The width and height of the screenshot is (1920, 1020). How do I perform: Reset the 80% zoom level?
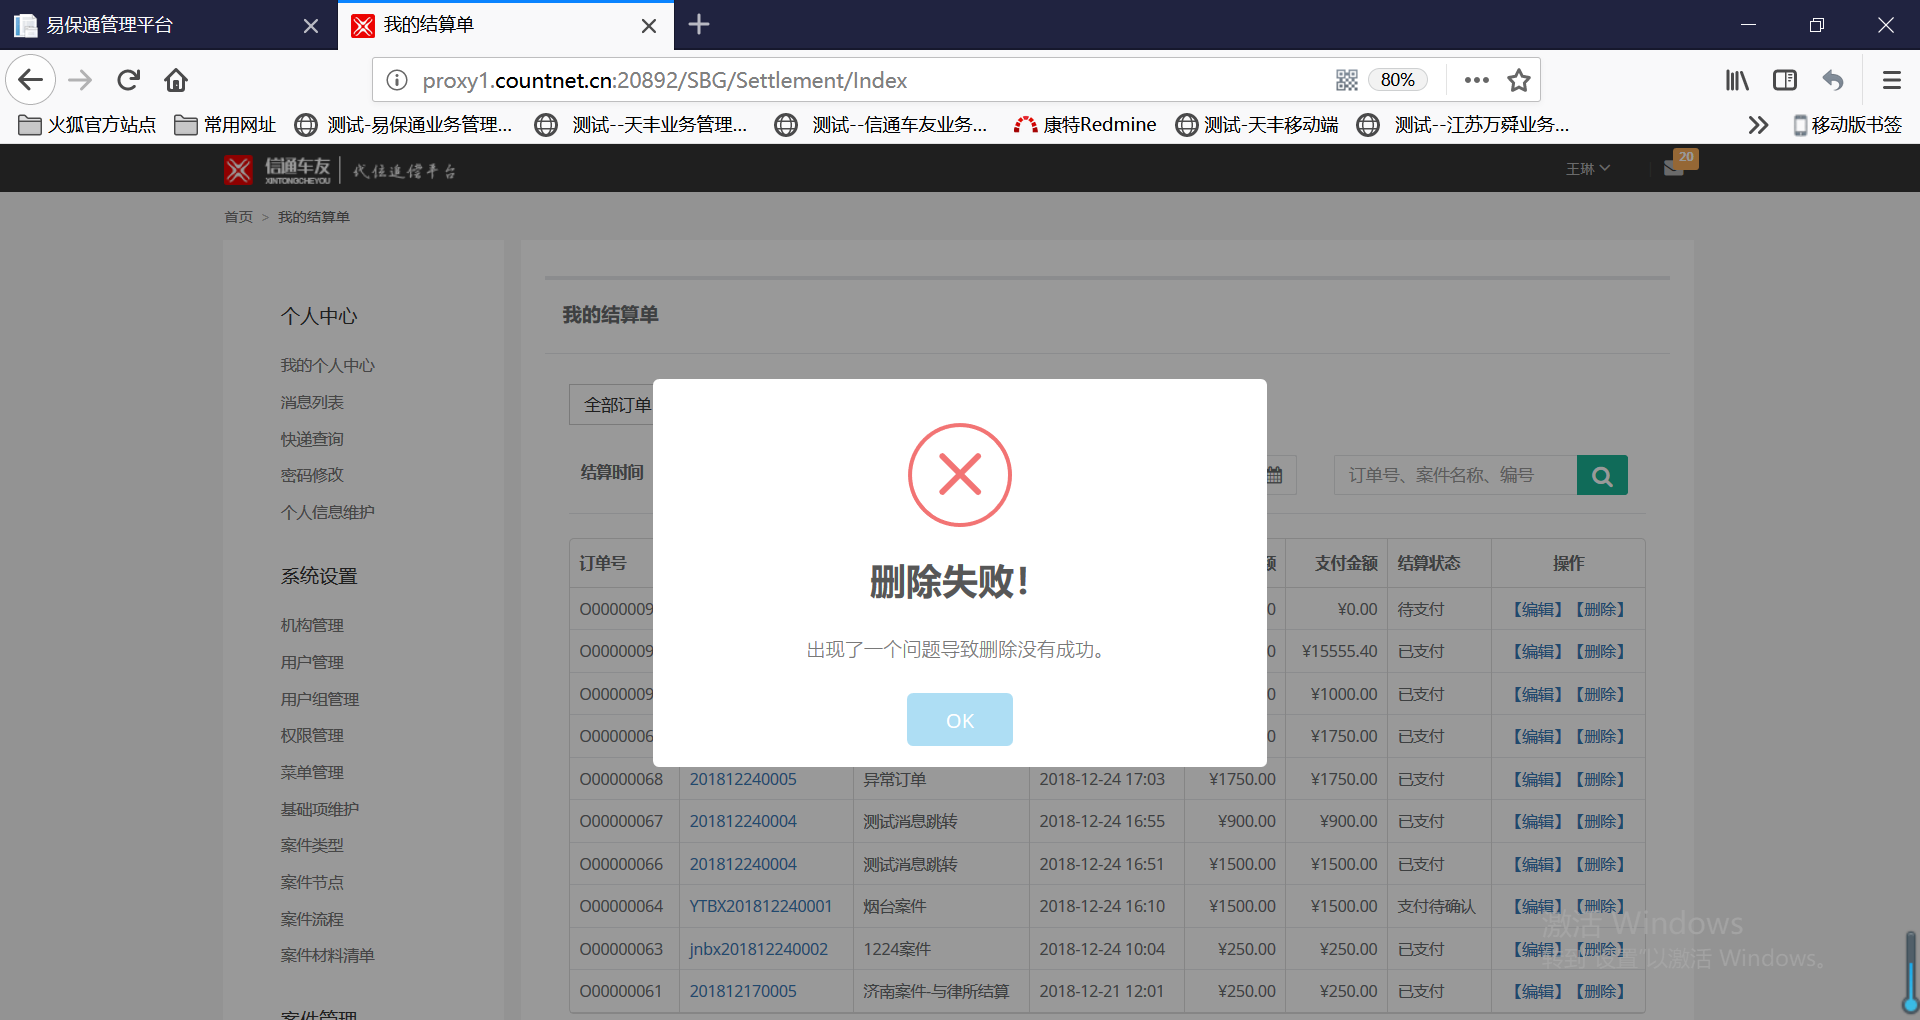[x=1397, y=80]
